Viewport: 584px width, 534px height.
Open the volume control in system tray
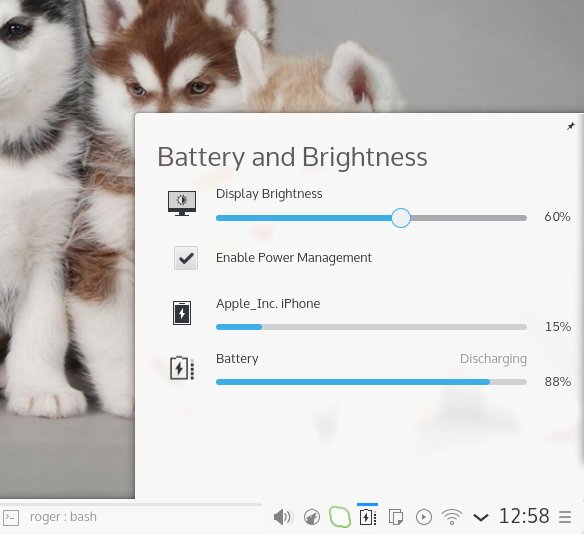pos(283,517)
